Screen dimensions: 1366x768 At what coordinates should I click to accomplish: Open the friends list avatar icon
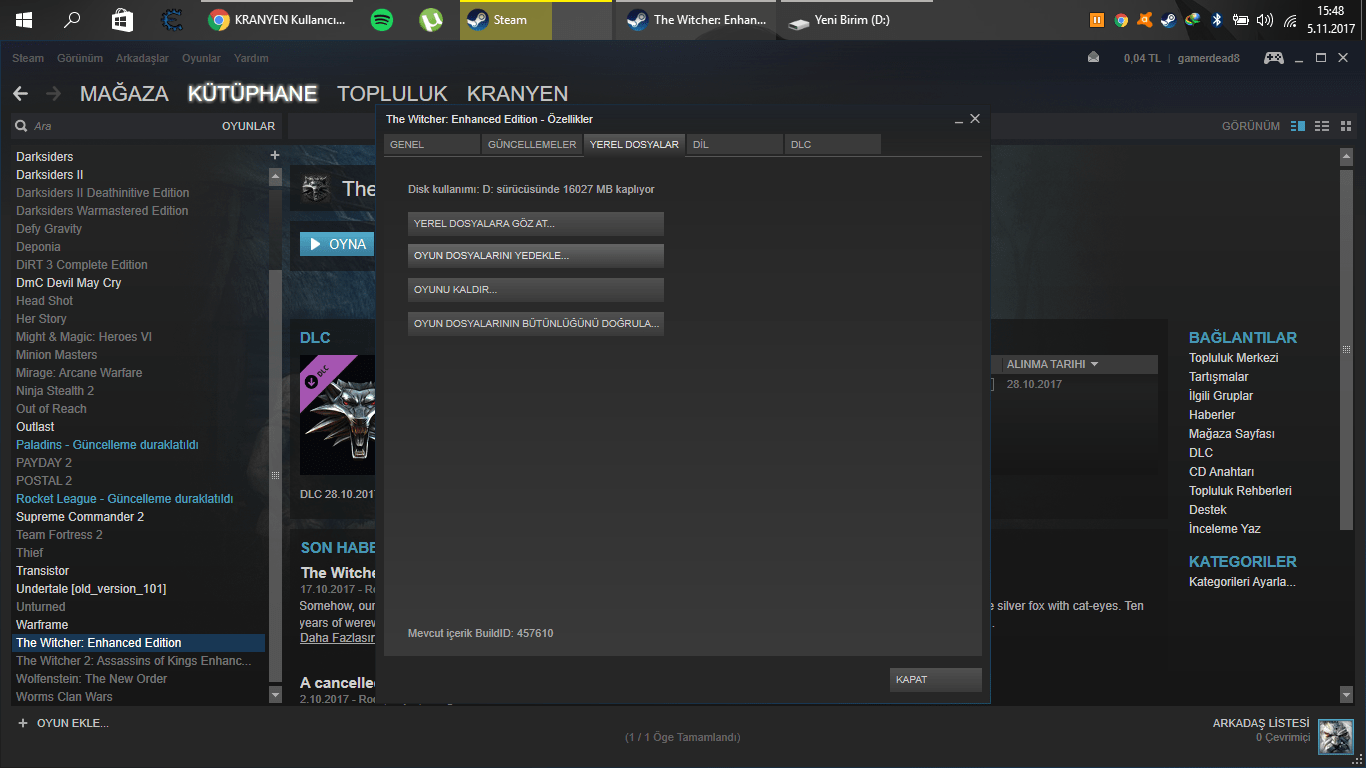[1336, 738]
